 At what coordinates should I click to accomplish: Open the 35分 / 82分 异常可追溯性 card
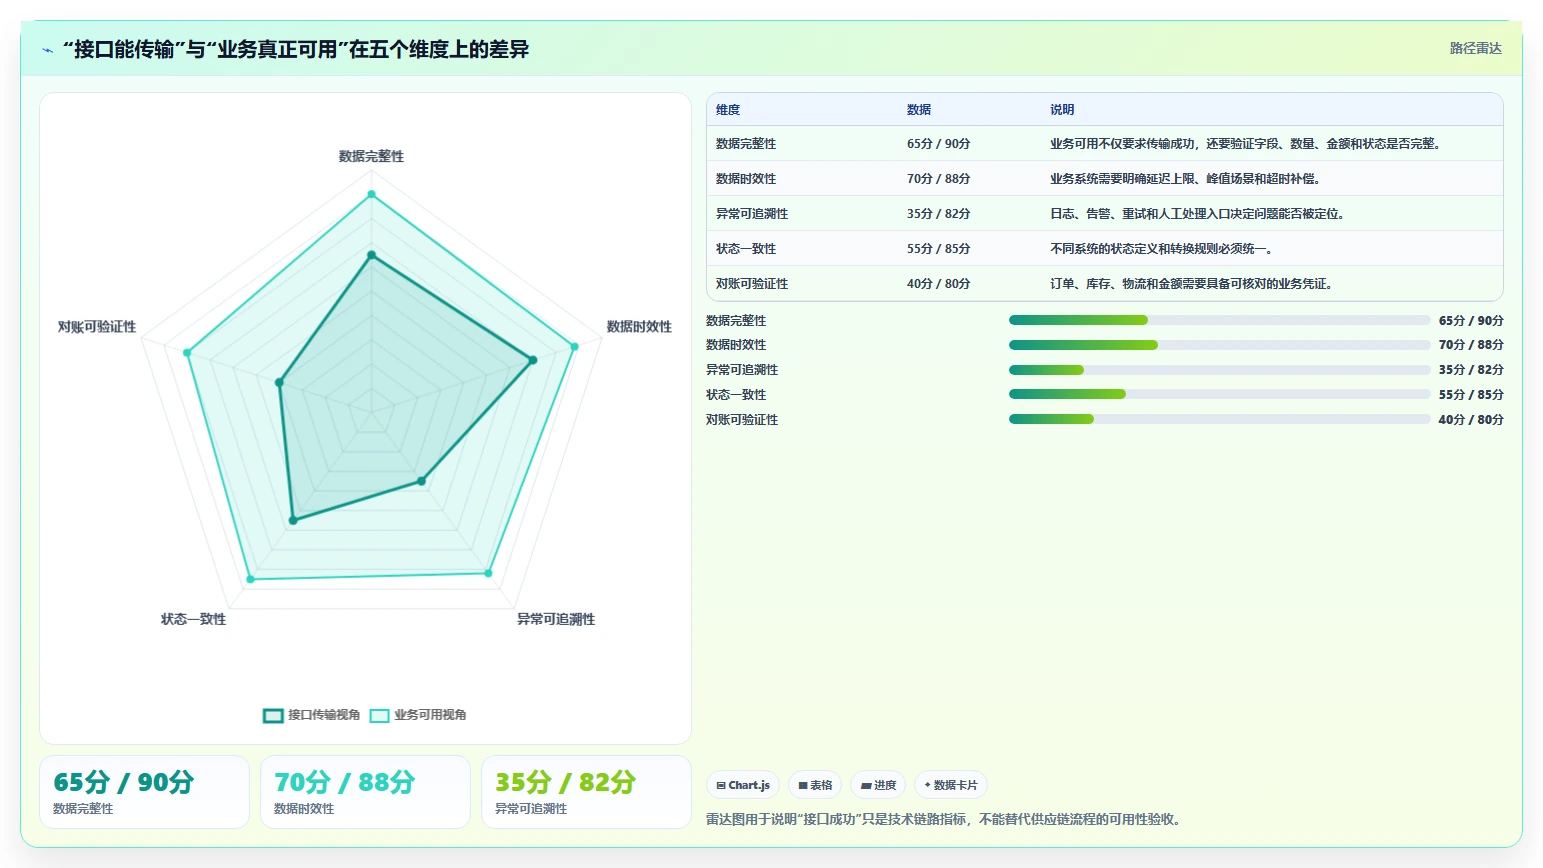[586, 792]
